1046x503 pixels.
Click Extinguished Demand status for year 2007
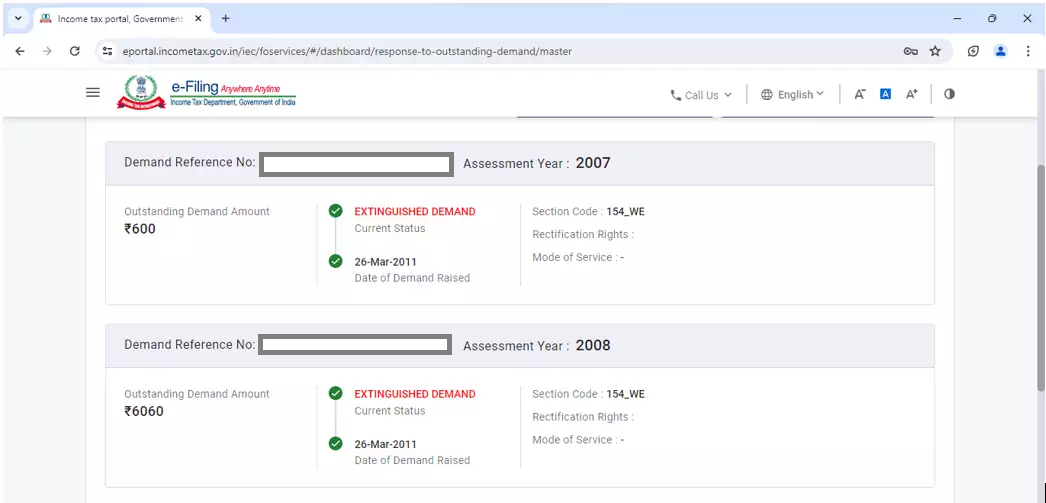pyautogui.click(x=415, y=212)
